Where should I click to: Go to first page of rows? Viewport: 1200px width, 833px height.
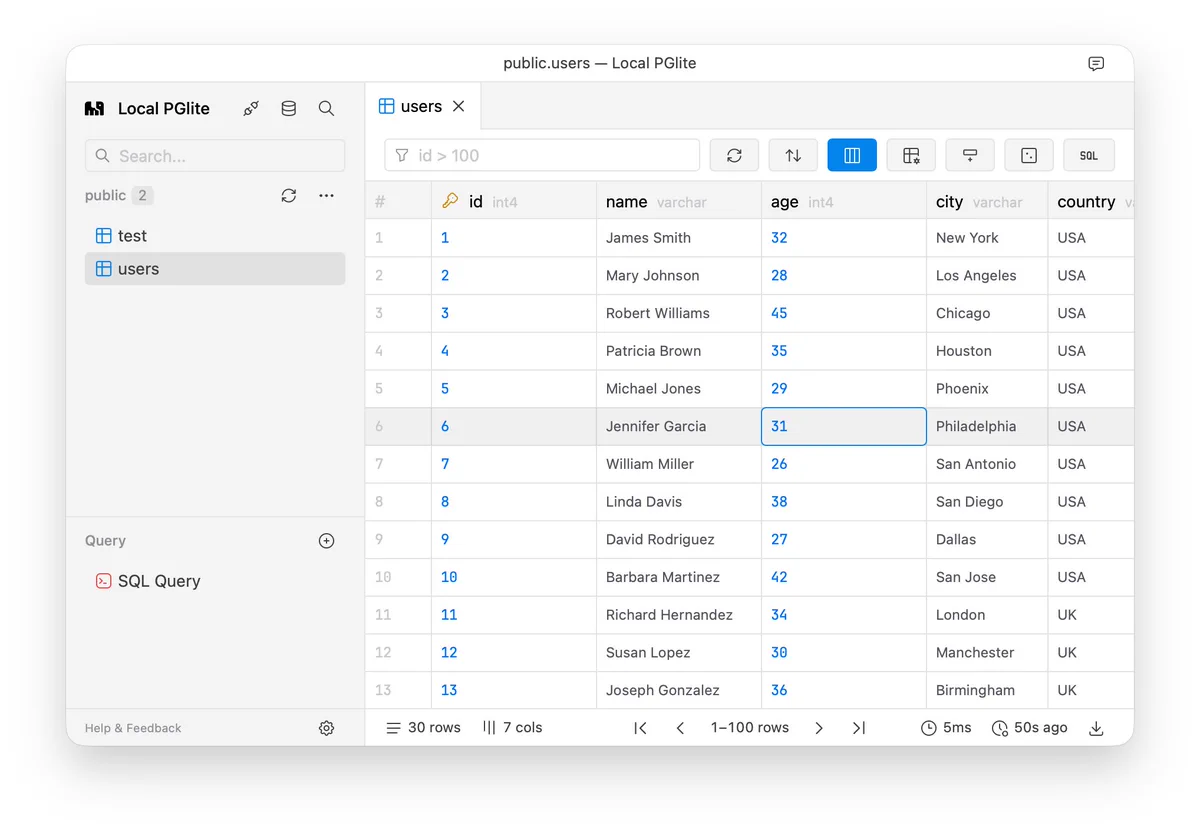click(x=640, y=728)
